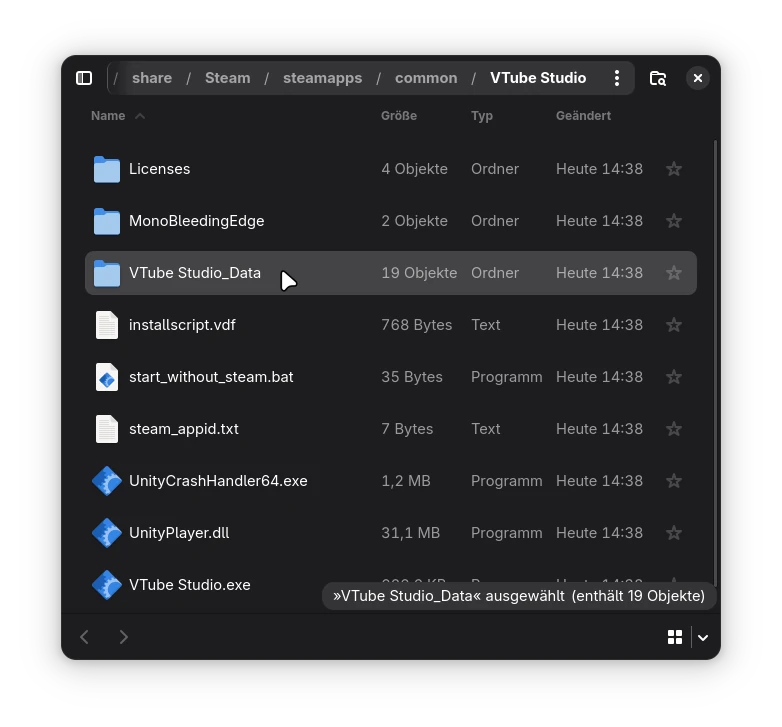Image resolution: width=782 pixels, height=727 pixels.
Task: Select the Licenses folder name
Action: 160,169
